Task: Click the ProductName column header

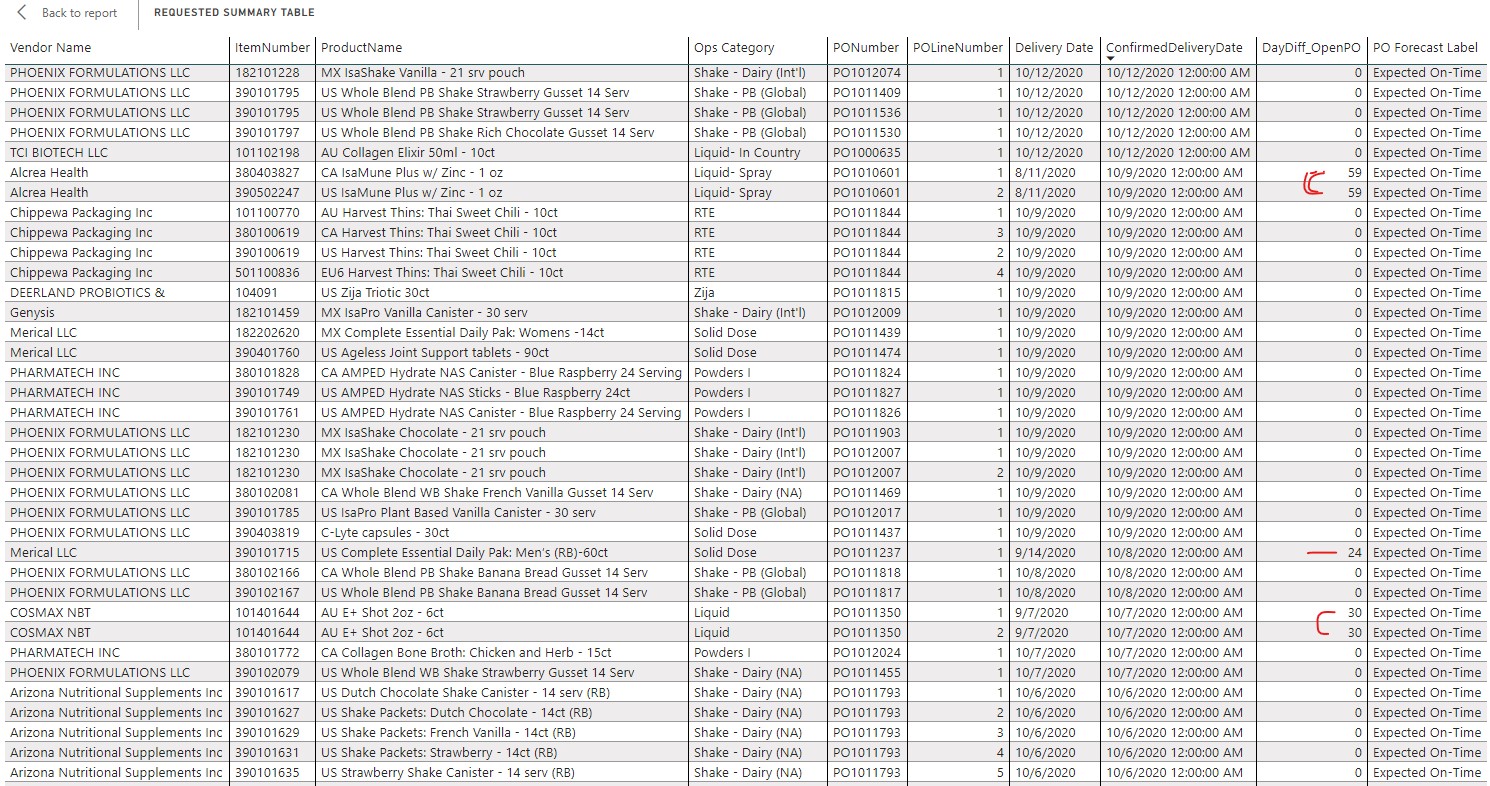Action: tap(361, 47)
